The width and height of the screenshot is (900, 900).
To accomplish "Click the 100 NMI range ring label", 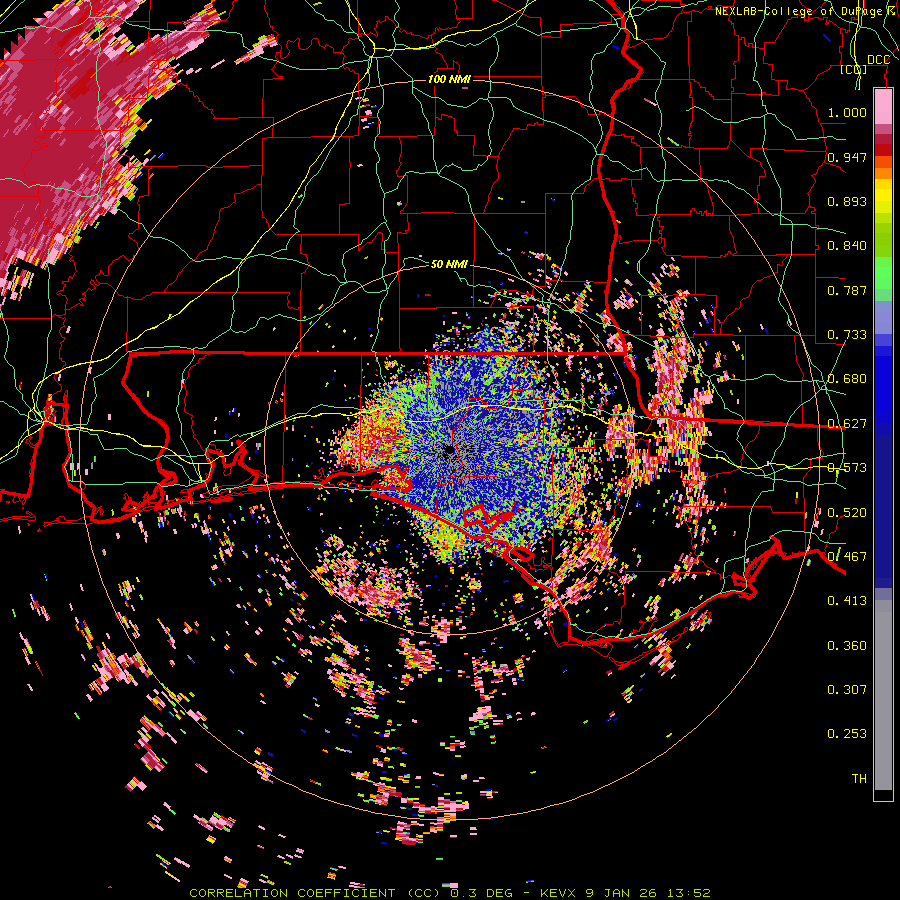I will coord(449,79).
